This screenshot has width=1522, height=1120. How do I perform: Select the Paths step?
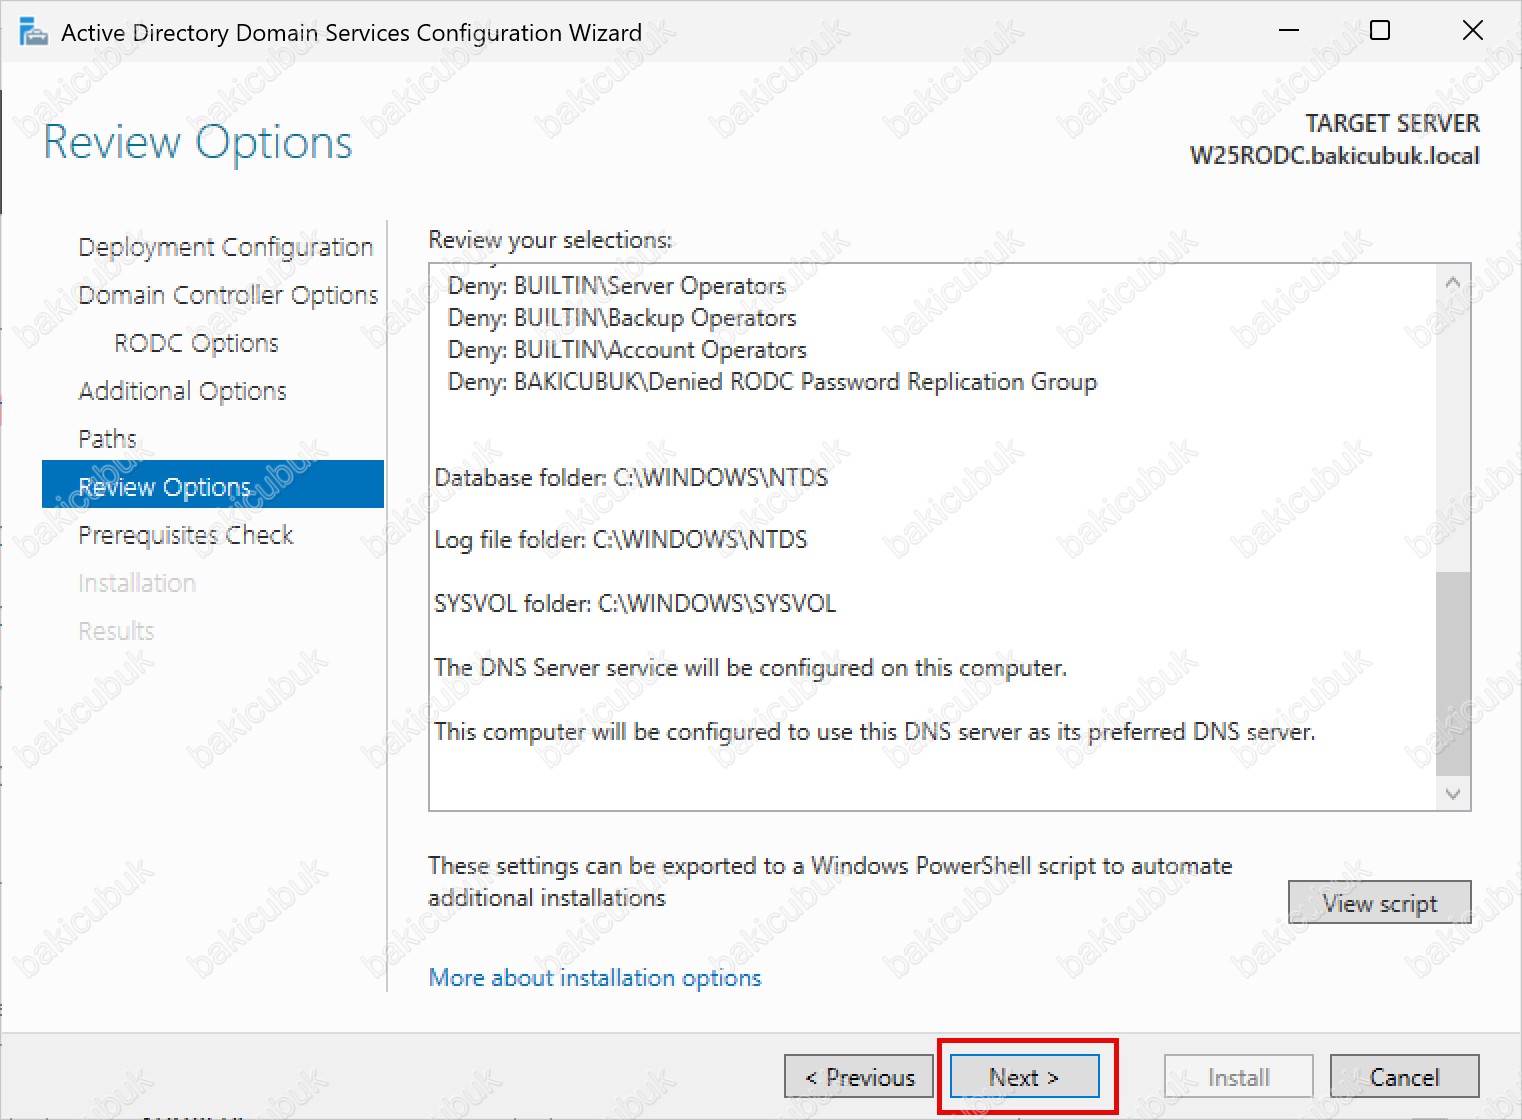pyautogui.click(x=107, y=439)
